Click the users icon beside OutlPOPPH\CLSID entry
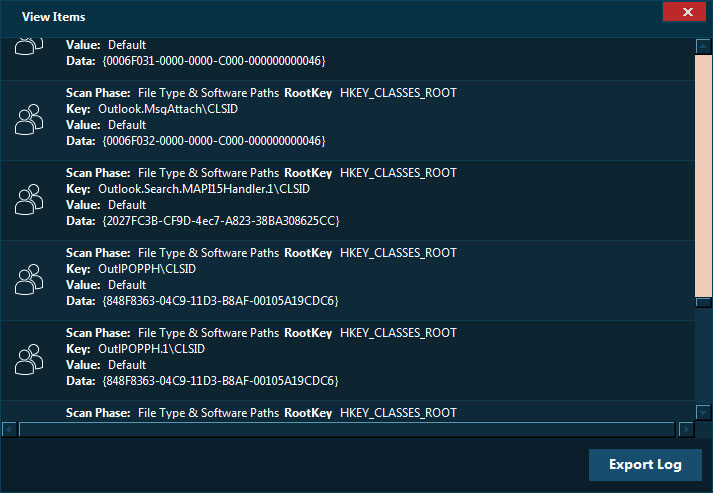Viewport: 713px width, 493px height. tap(29, 280)
